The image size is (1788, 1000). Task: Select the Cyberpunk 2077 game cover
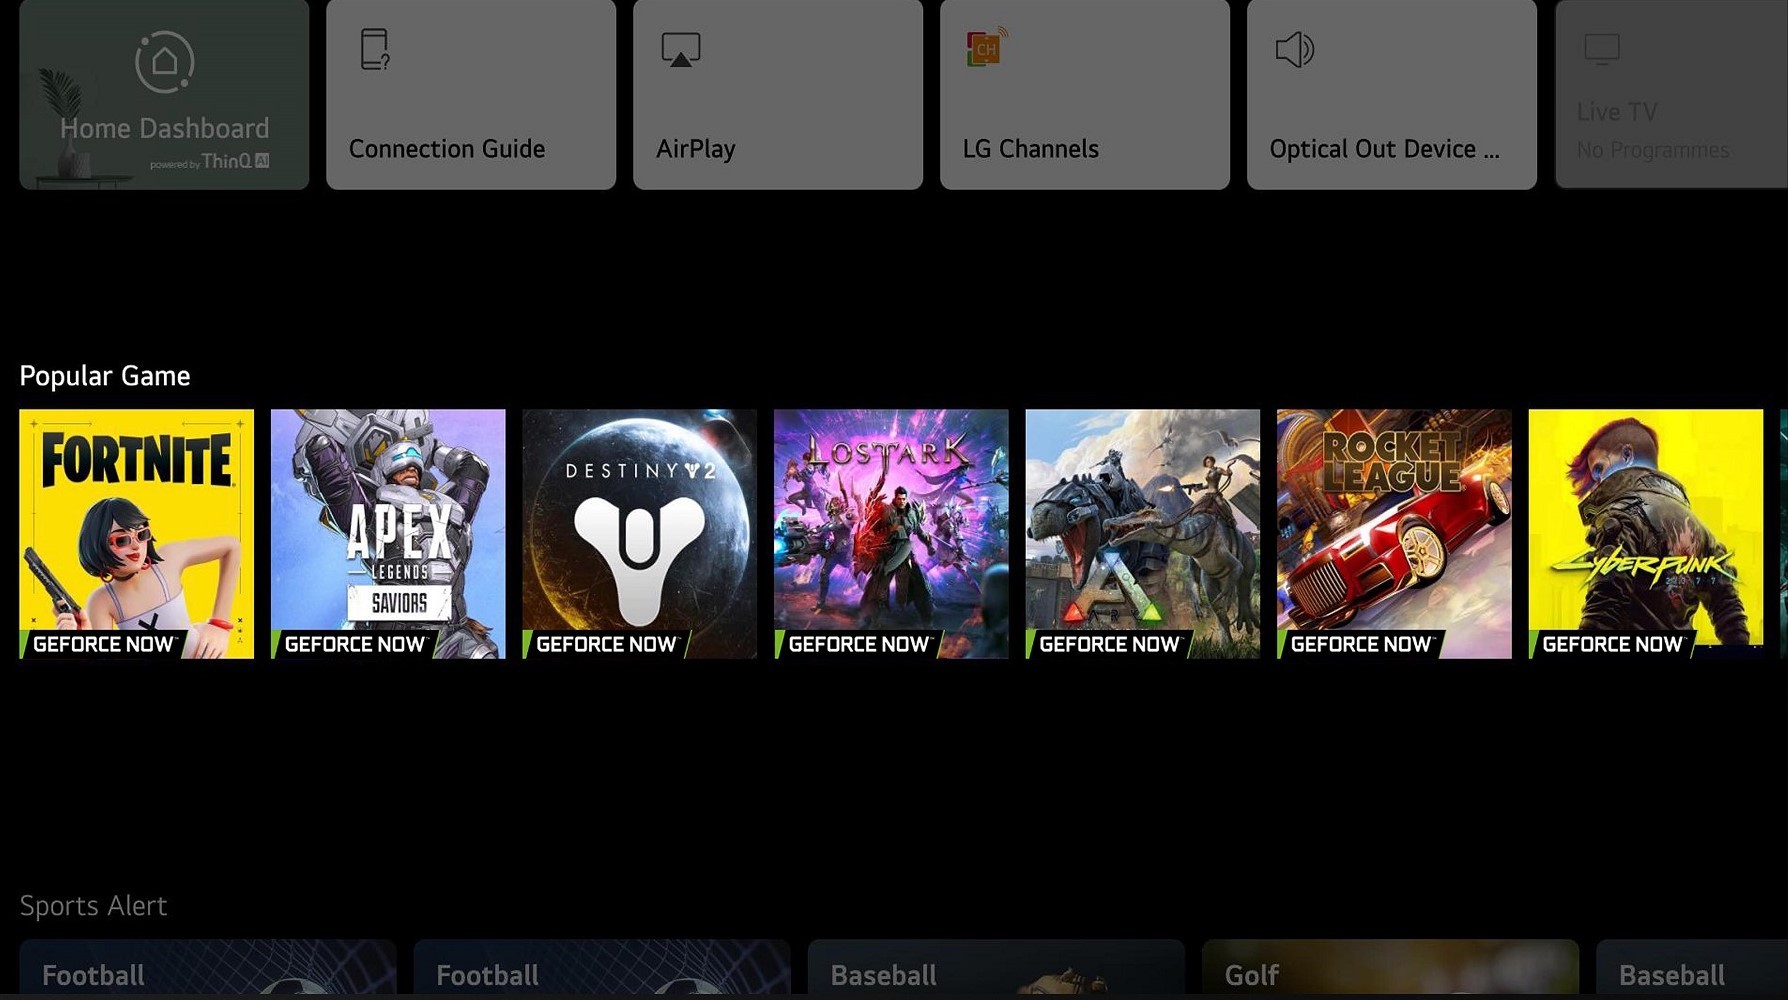[x=1646, y=534]
